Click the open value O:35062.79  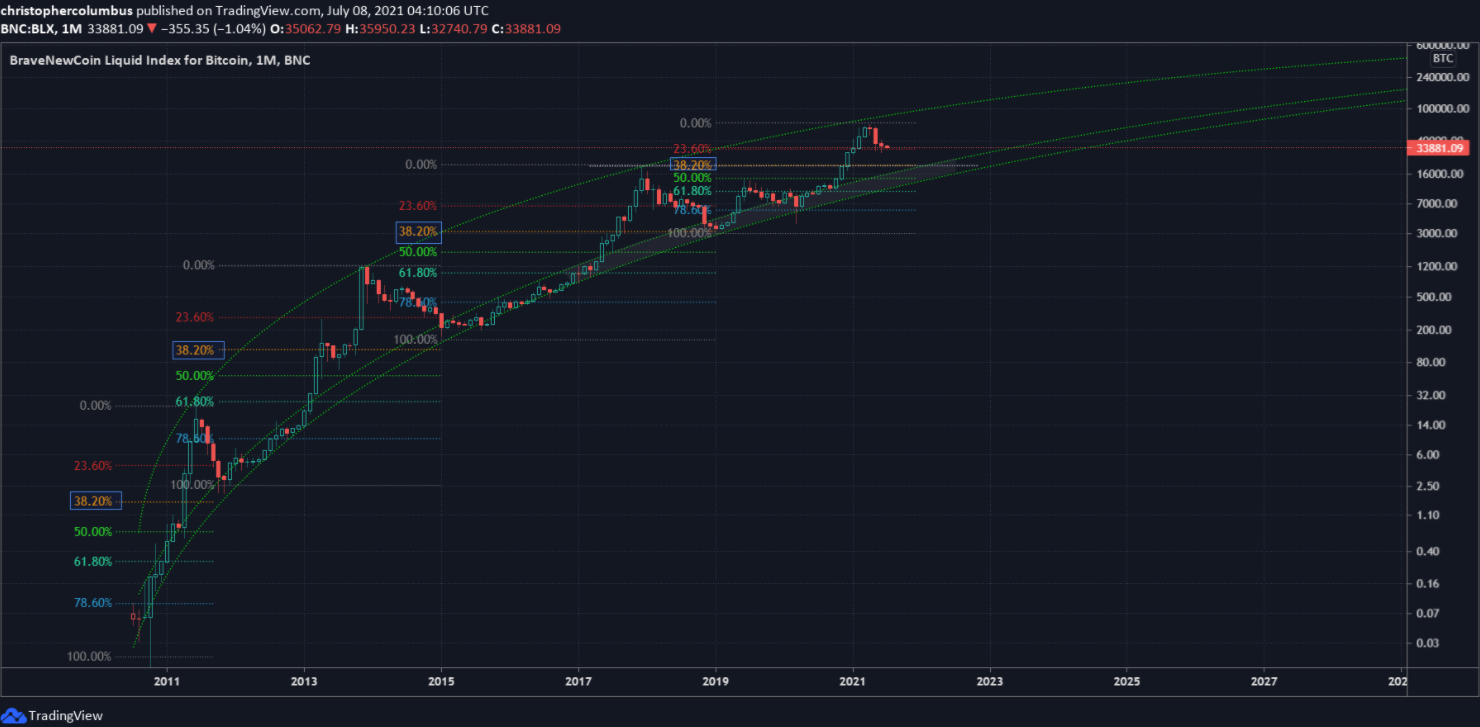(x=303, y=29)
